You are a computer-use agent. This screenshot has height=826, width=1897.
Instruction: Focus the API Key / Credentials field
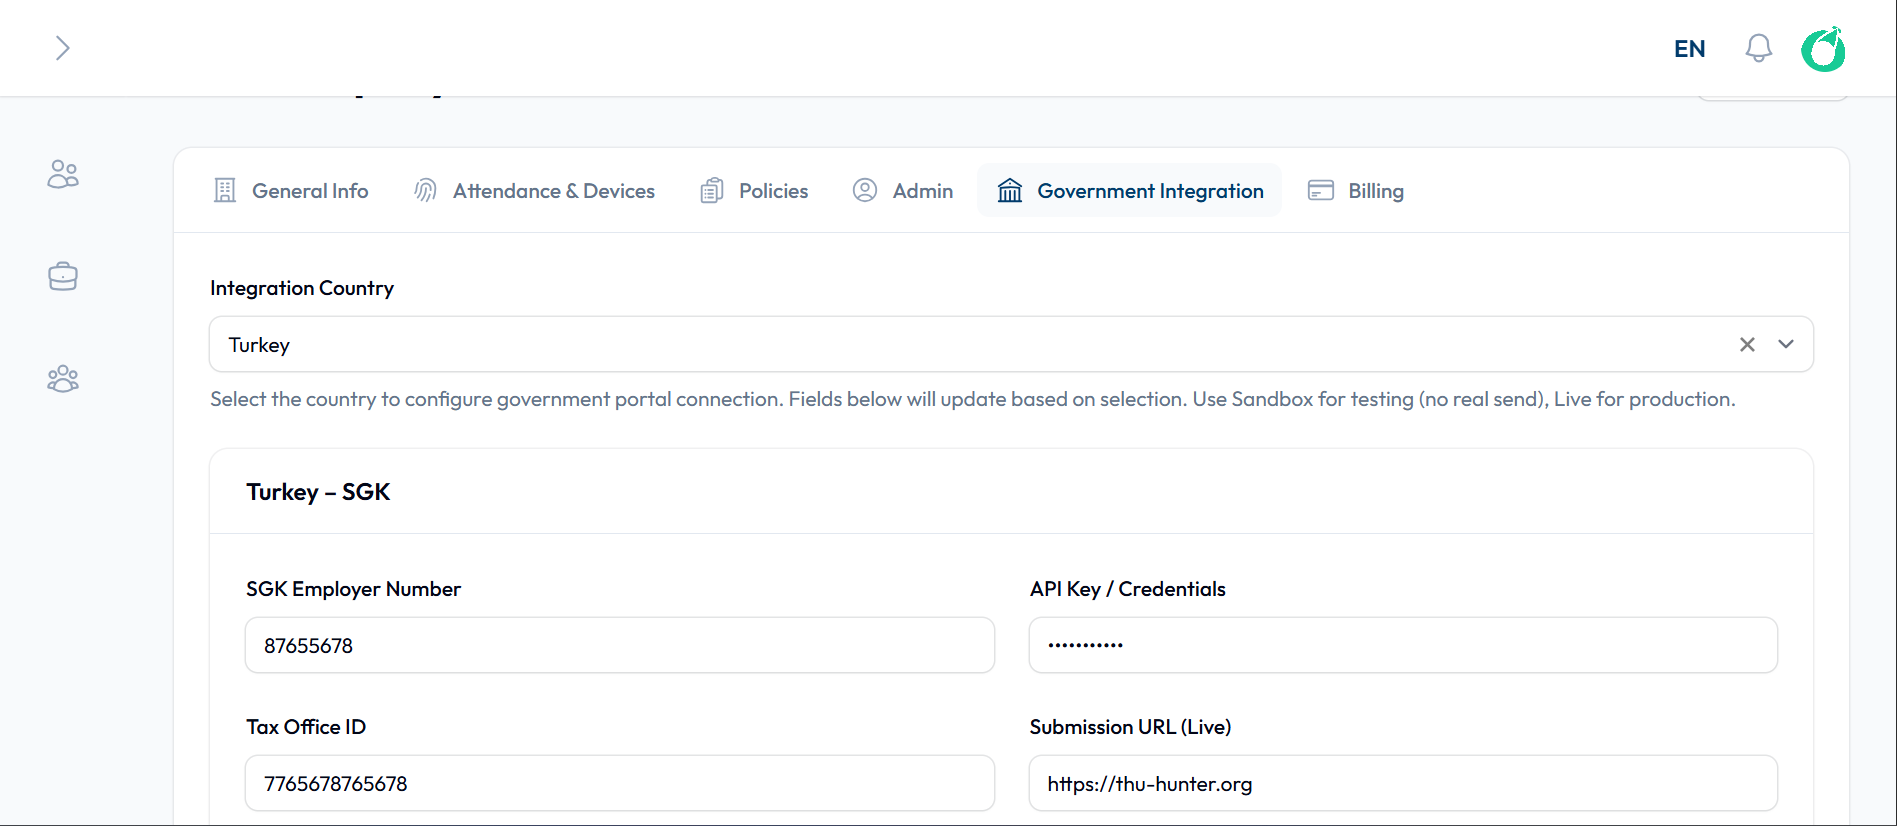pos(1402,646)
